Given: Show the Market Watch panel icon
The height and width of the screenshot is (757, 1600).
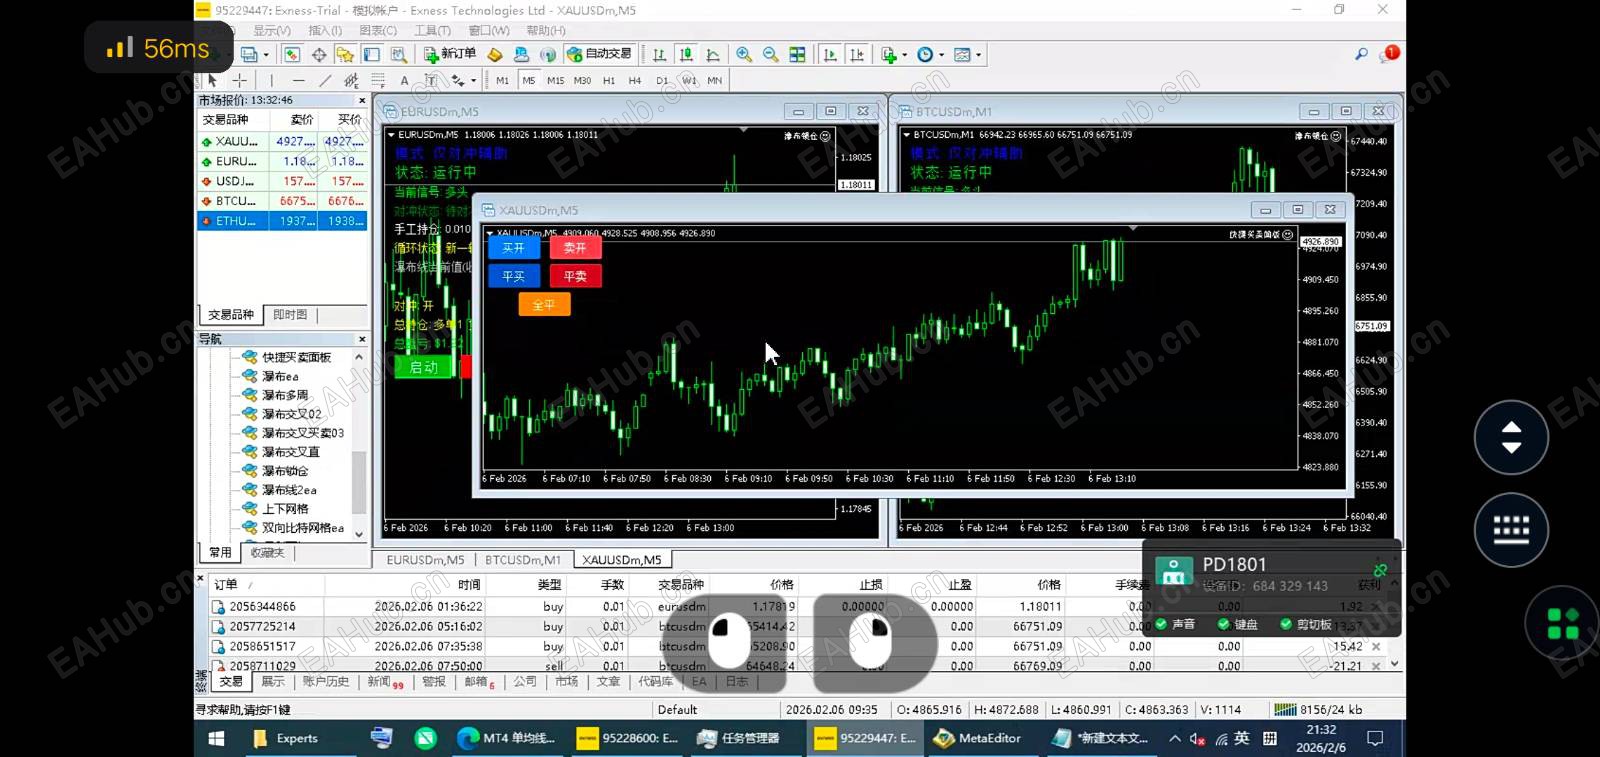Looking at the screenshot, I should 292,54.
